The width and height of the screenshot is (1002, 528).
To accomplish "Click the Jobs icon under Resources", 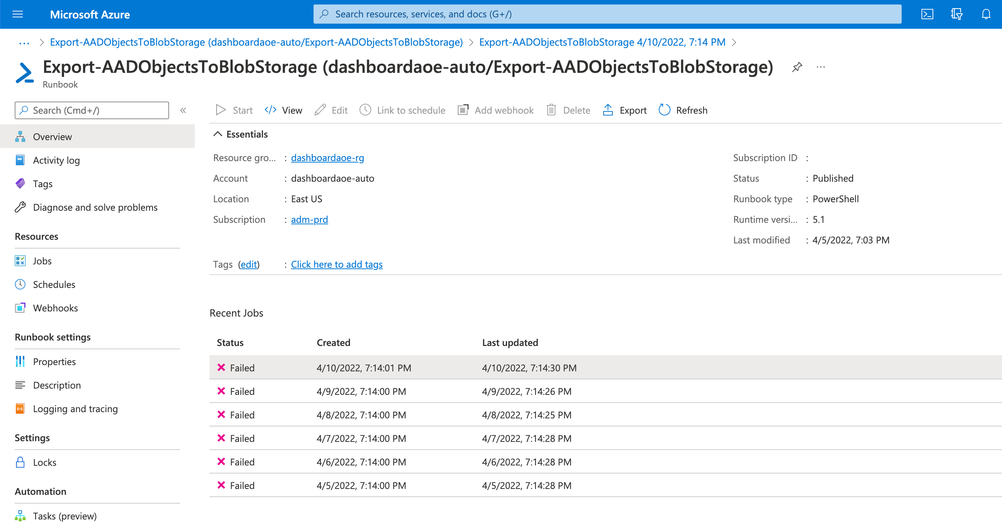I will tap(20, 261).
